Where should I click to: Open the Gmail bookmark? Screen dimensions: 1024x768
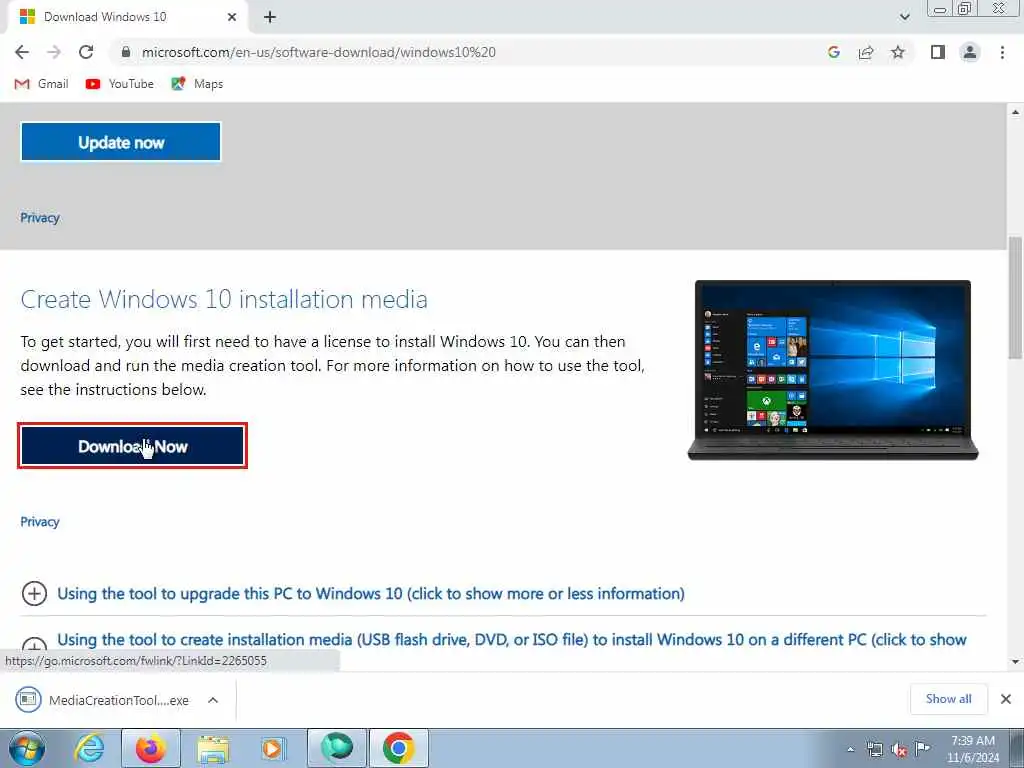pyautogui.click(x=41, y=84)
